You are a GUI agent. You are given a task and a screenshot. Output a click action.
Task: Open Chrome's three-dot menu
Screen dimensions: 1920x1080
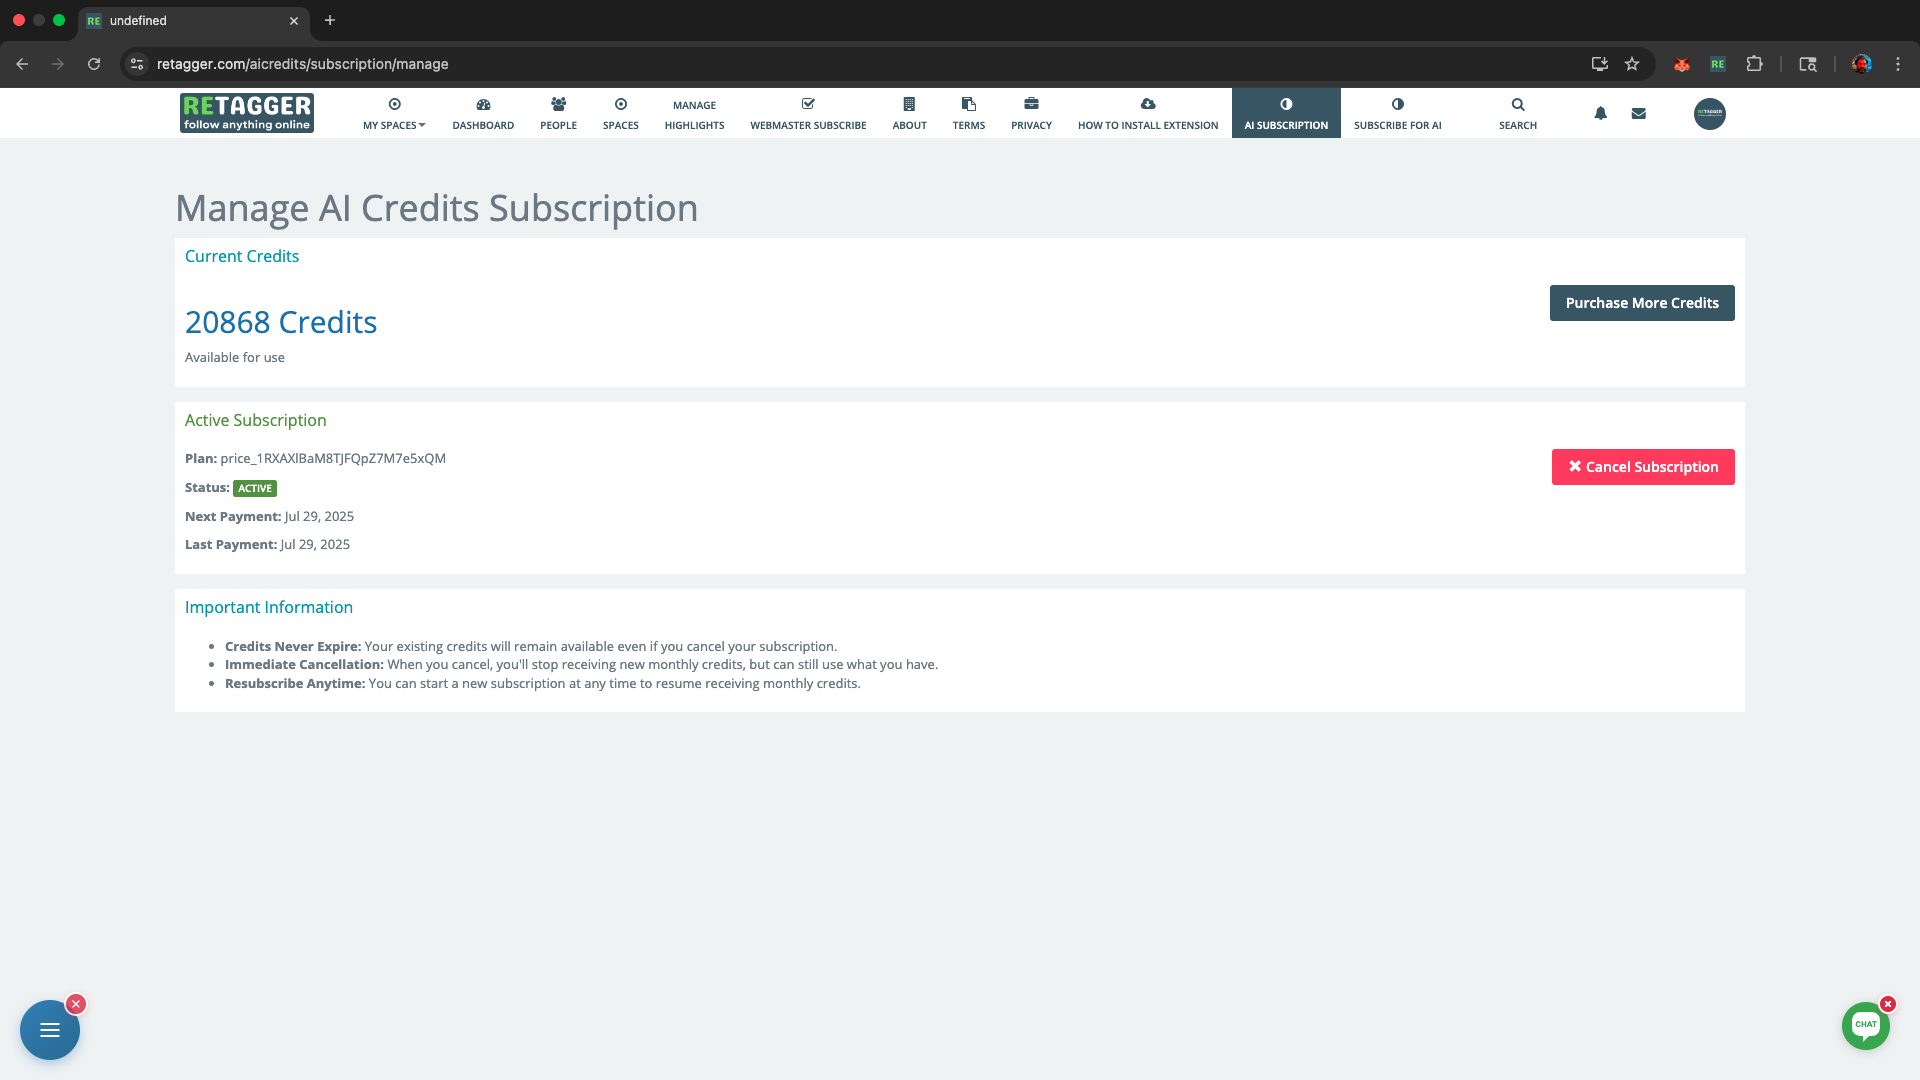pos(1897,64)
